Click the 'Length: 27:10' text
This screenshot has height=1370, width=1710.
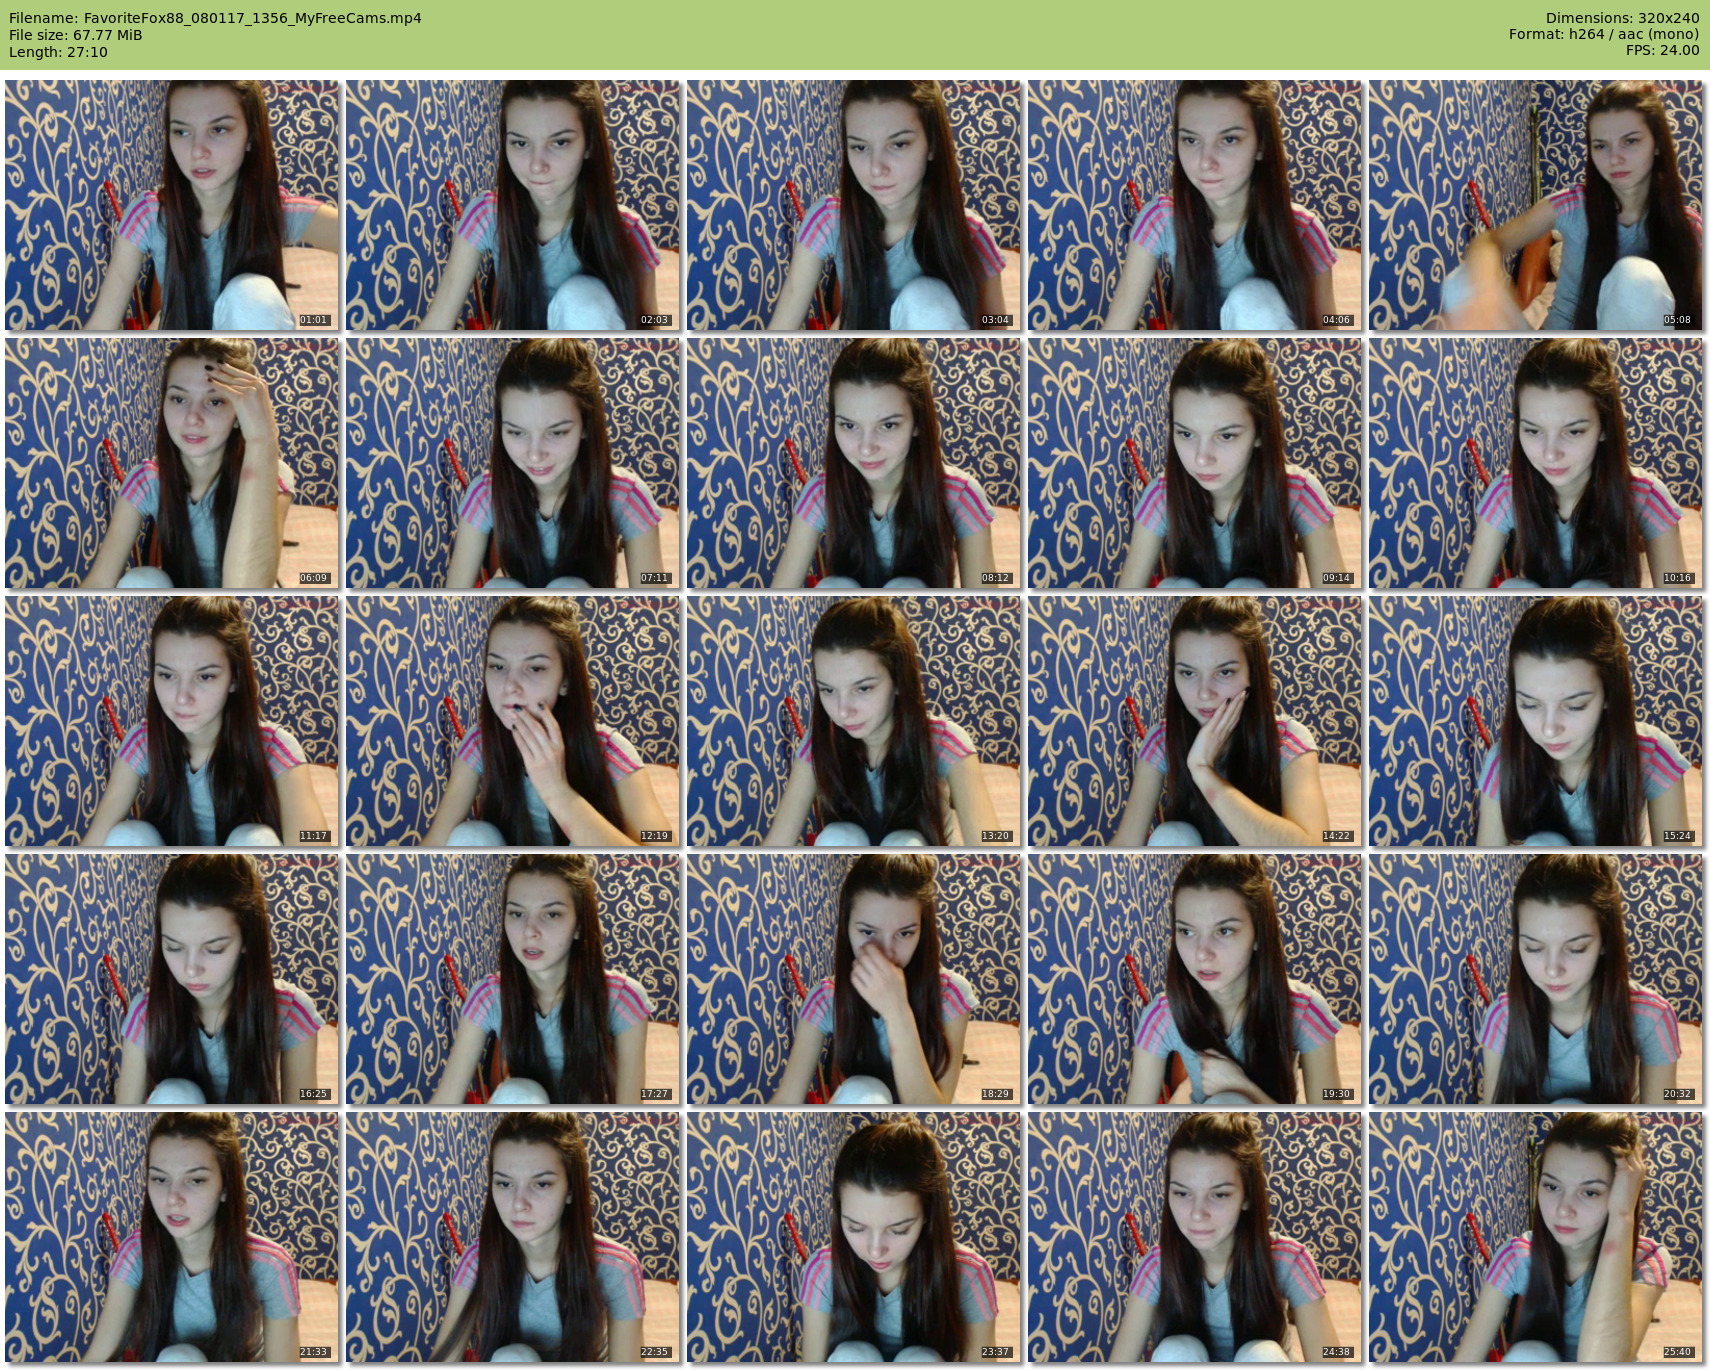[58, 52]
